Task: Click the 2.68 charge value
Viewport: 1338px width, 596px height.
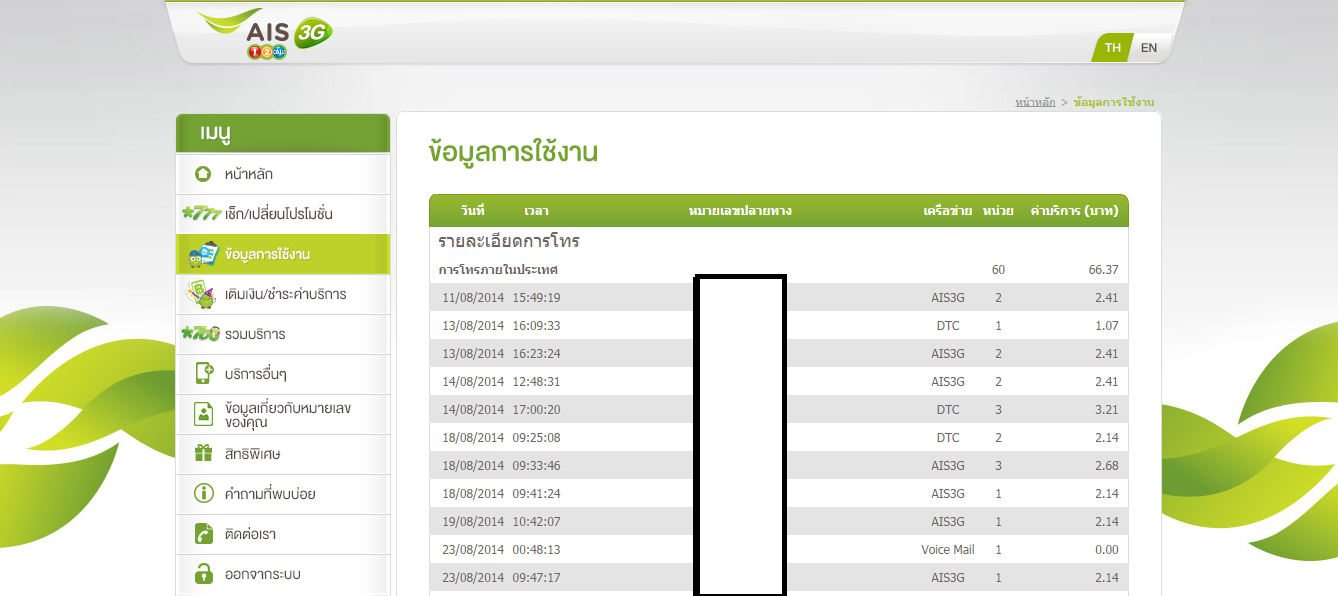Action: tap(1106, 466)
